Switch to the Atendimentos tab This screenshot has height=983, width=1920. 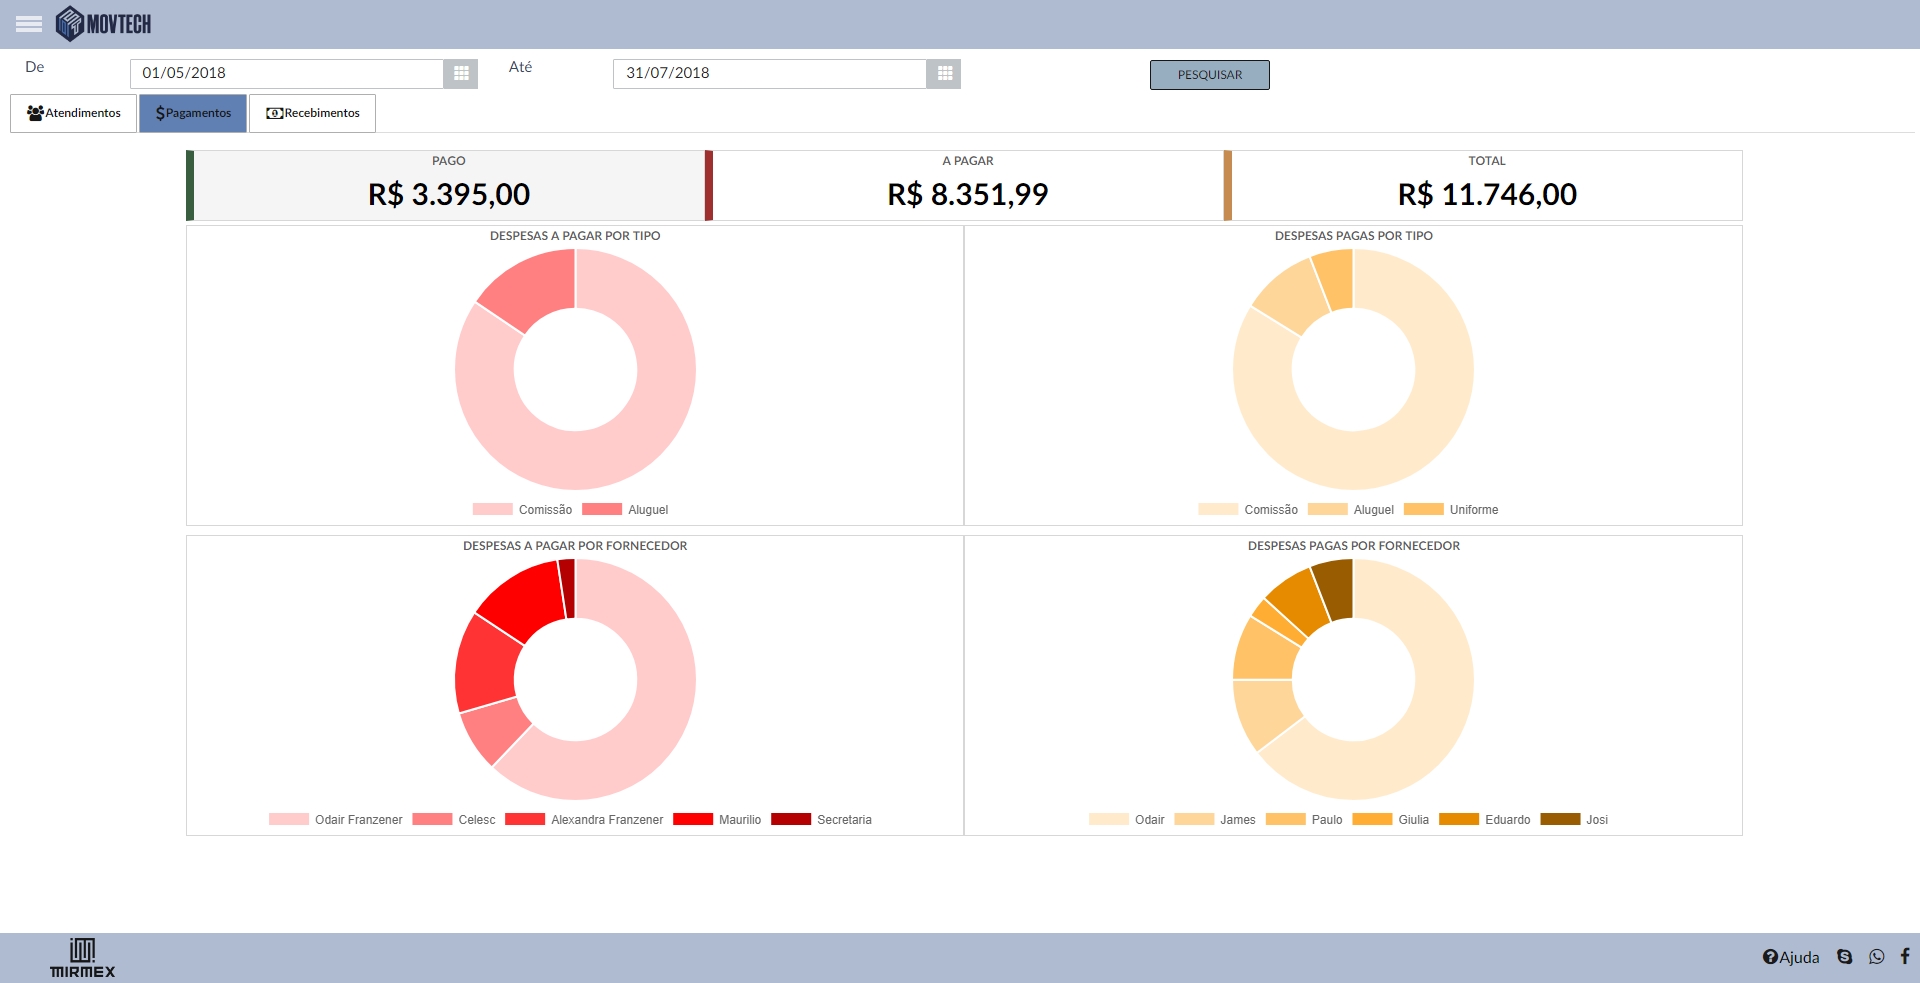(x=74, y=113)
